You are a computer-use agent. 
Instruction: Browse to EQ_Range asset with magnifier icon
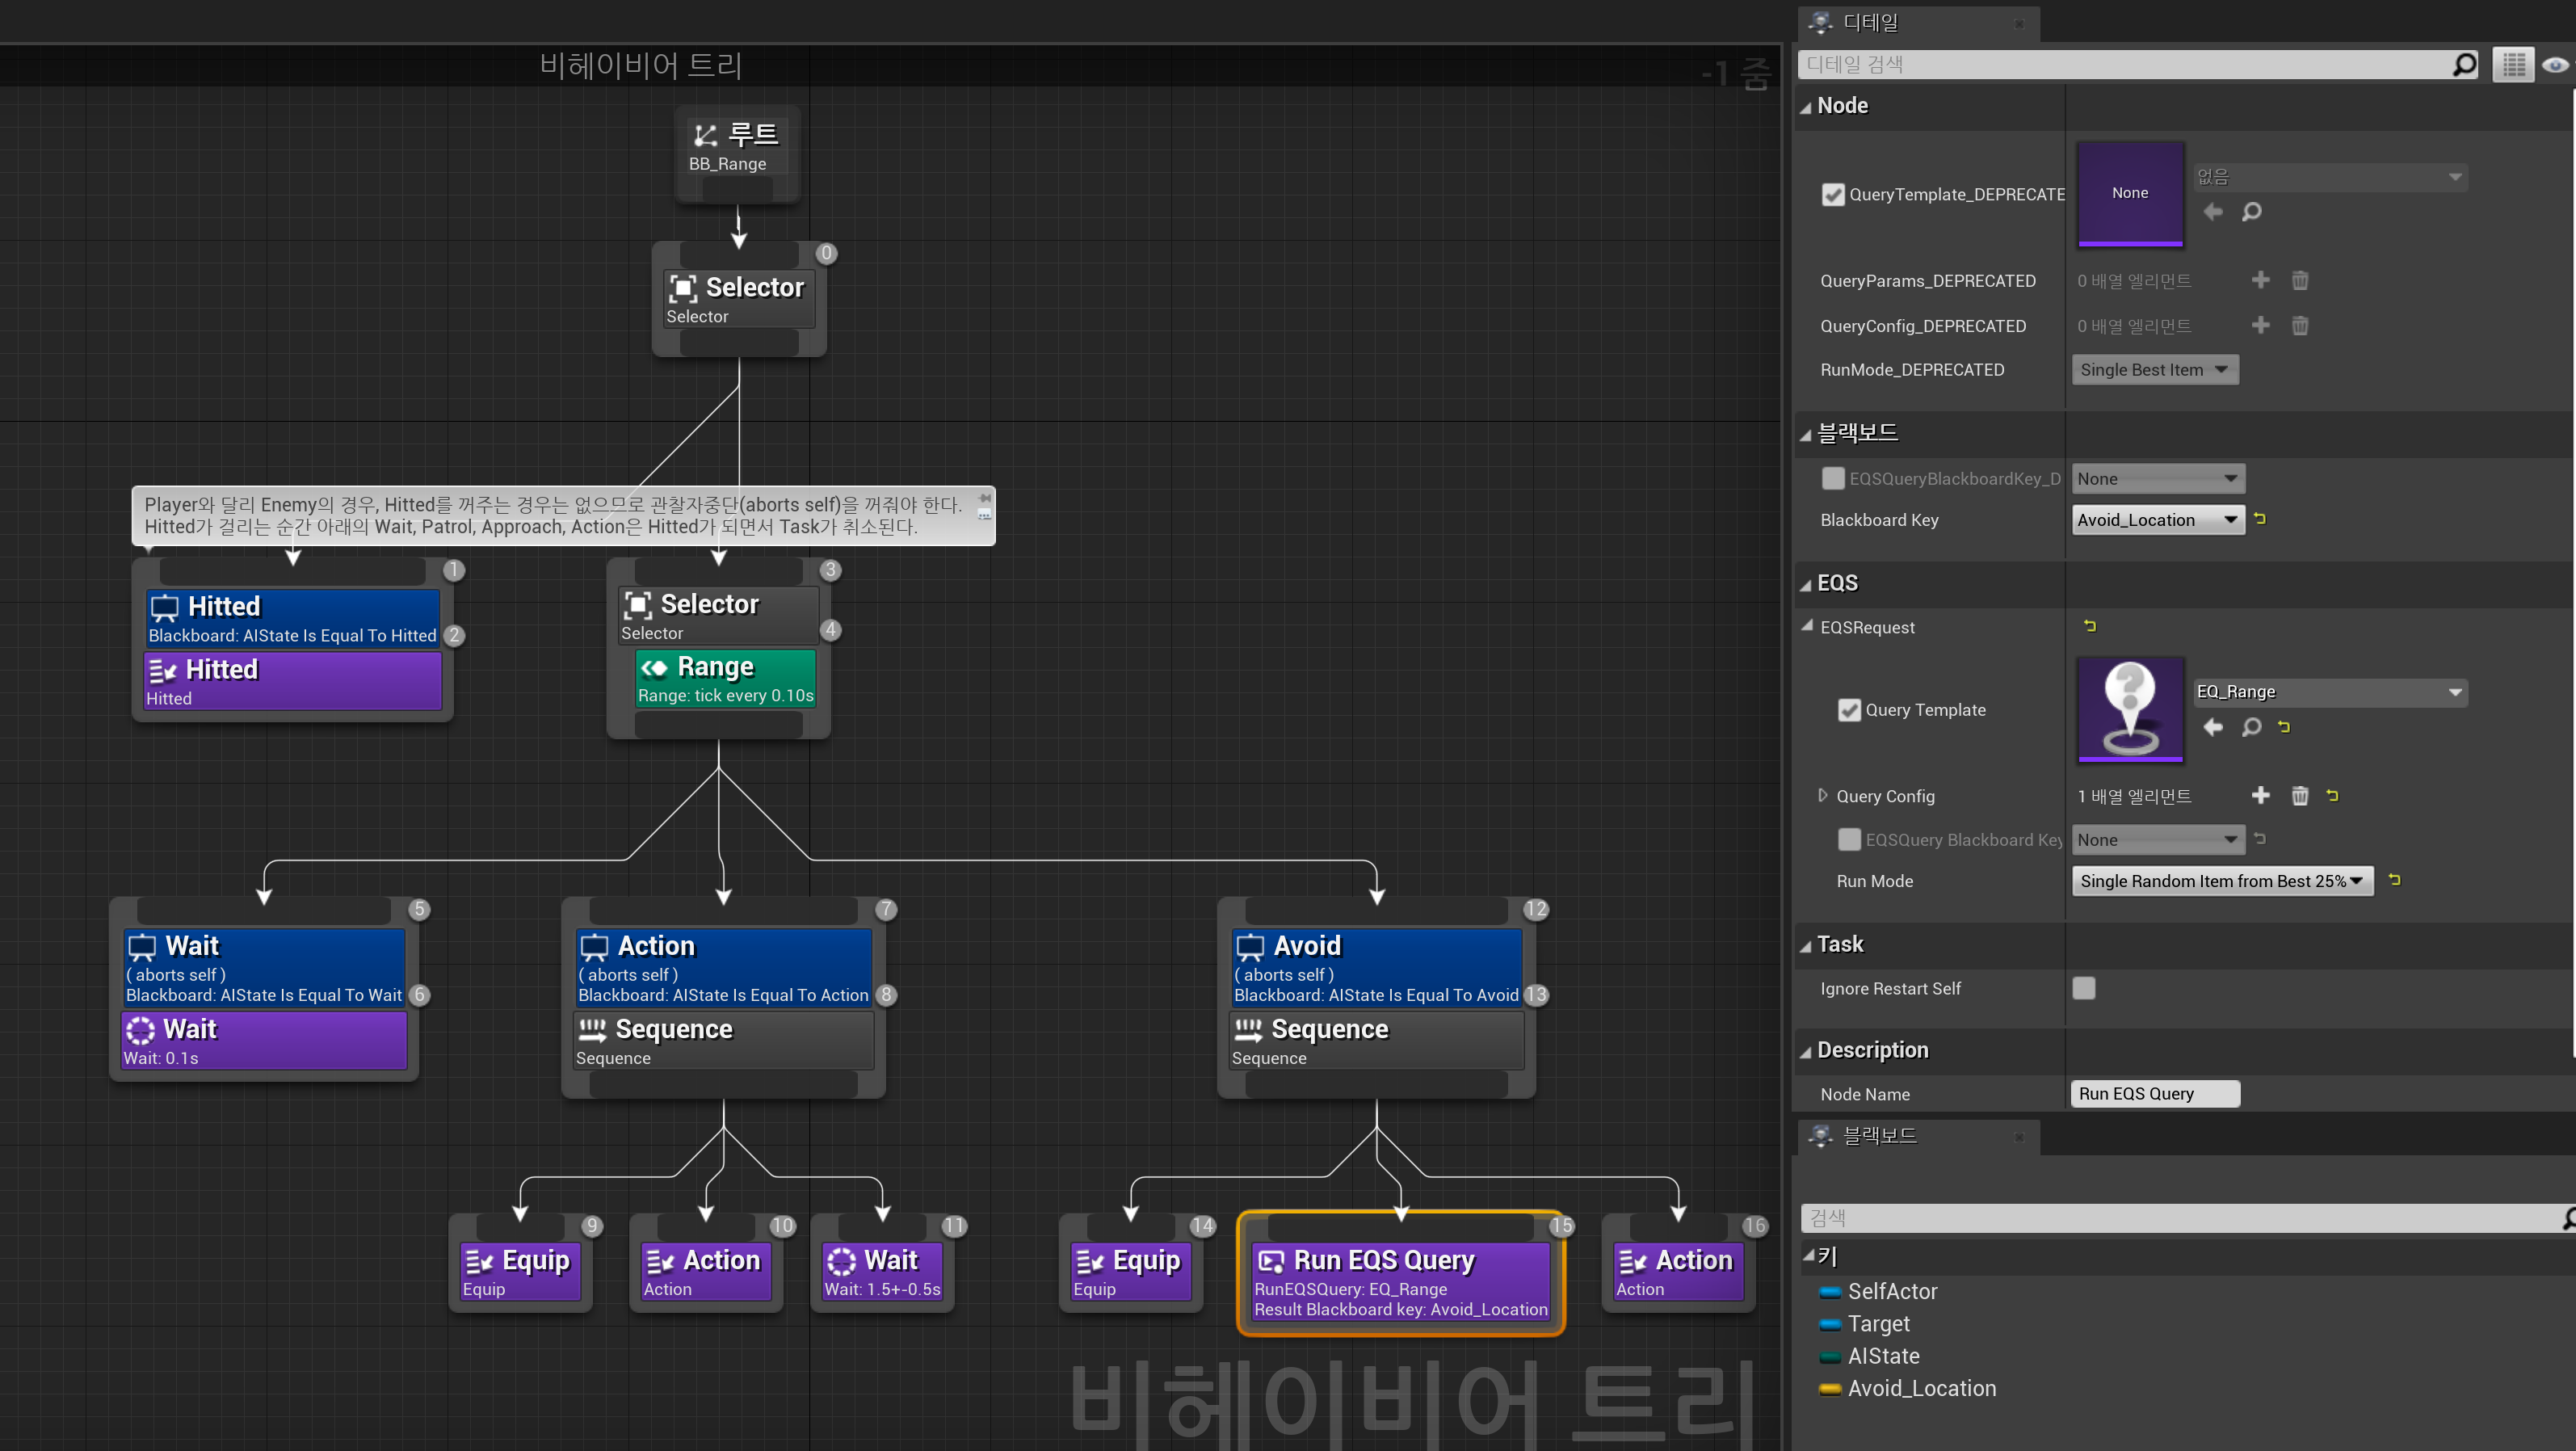click(2251, 727)
